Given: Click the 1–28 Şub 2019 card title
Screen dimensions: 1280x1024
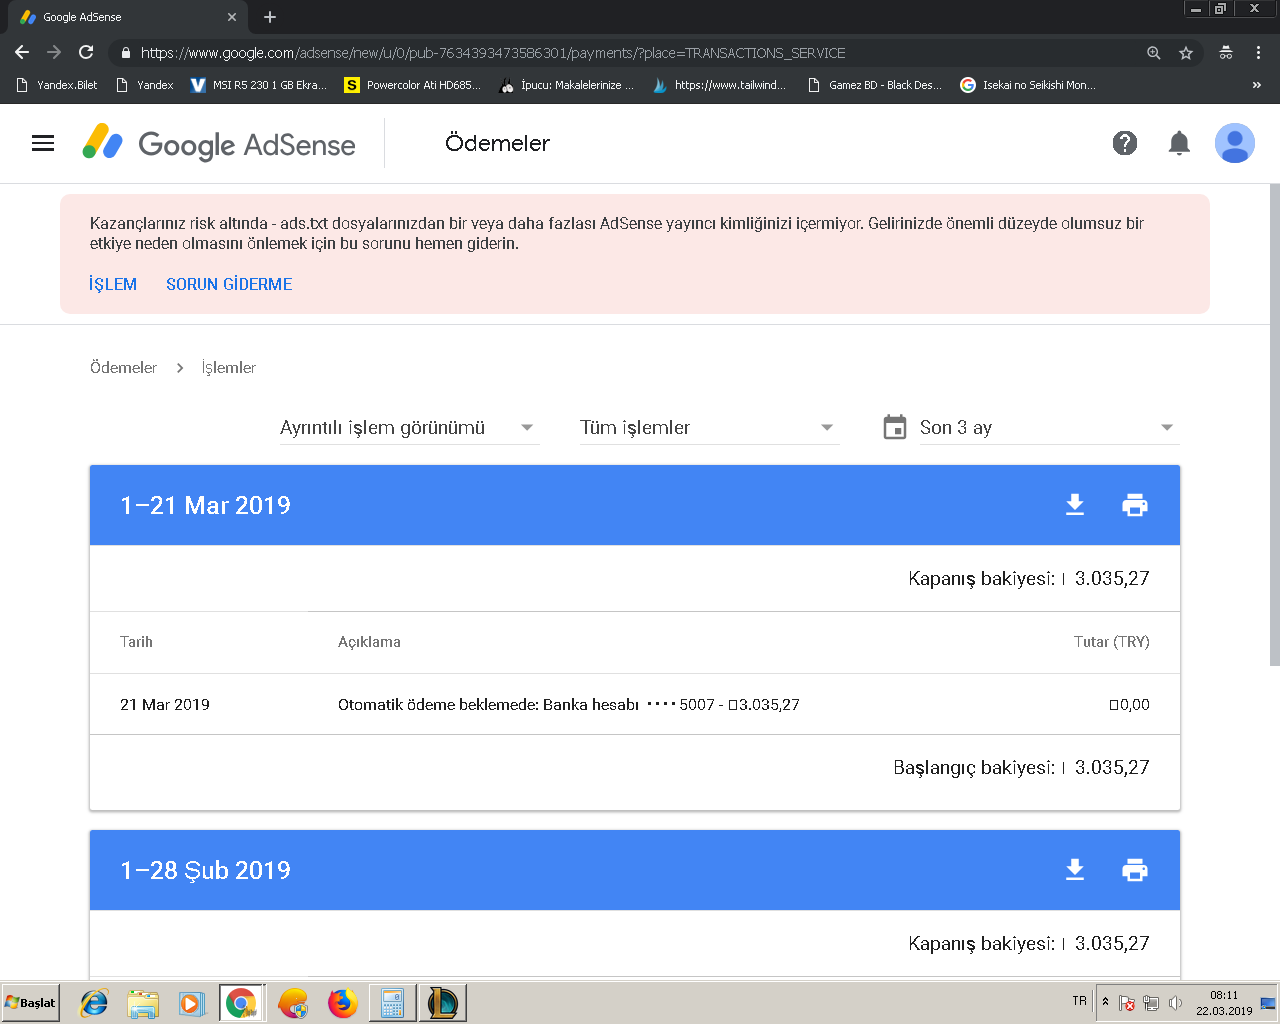Looking at the screenshot, I should (x=205, y=870).
